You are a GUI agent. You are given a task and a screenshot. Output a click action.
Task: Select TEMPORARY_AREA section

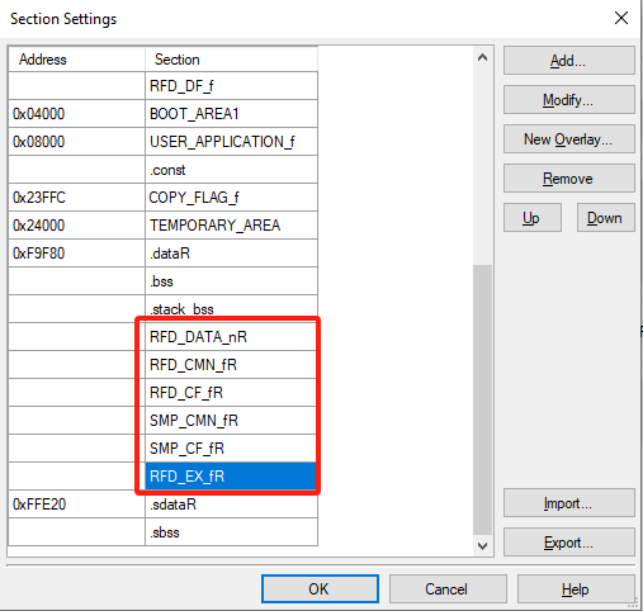point(231,225)
